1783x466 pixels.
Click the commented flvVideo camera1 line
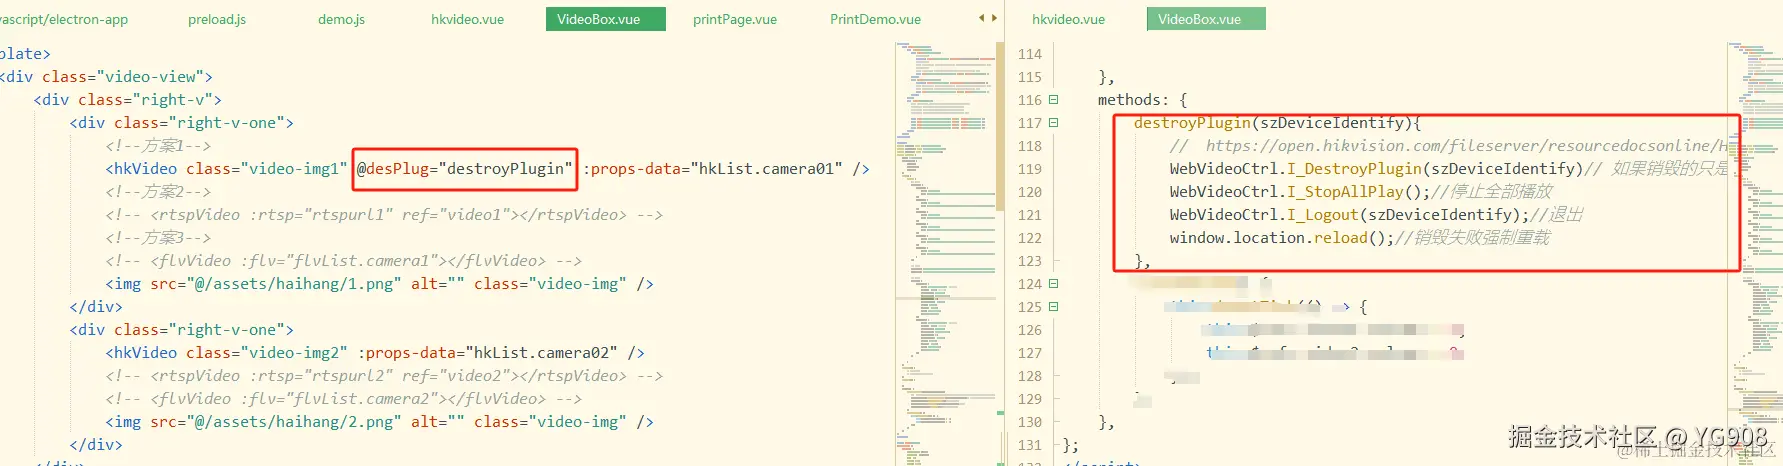344,261
